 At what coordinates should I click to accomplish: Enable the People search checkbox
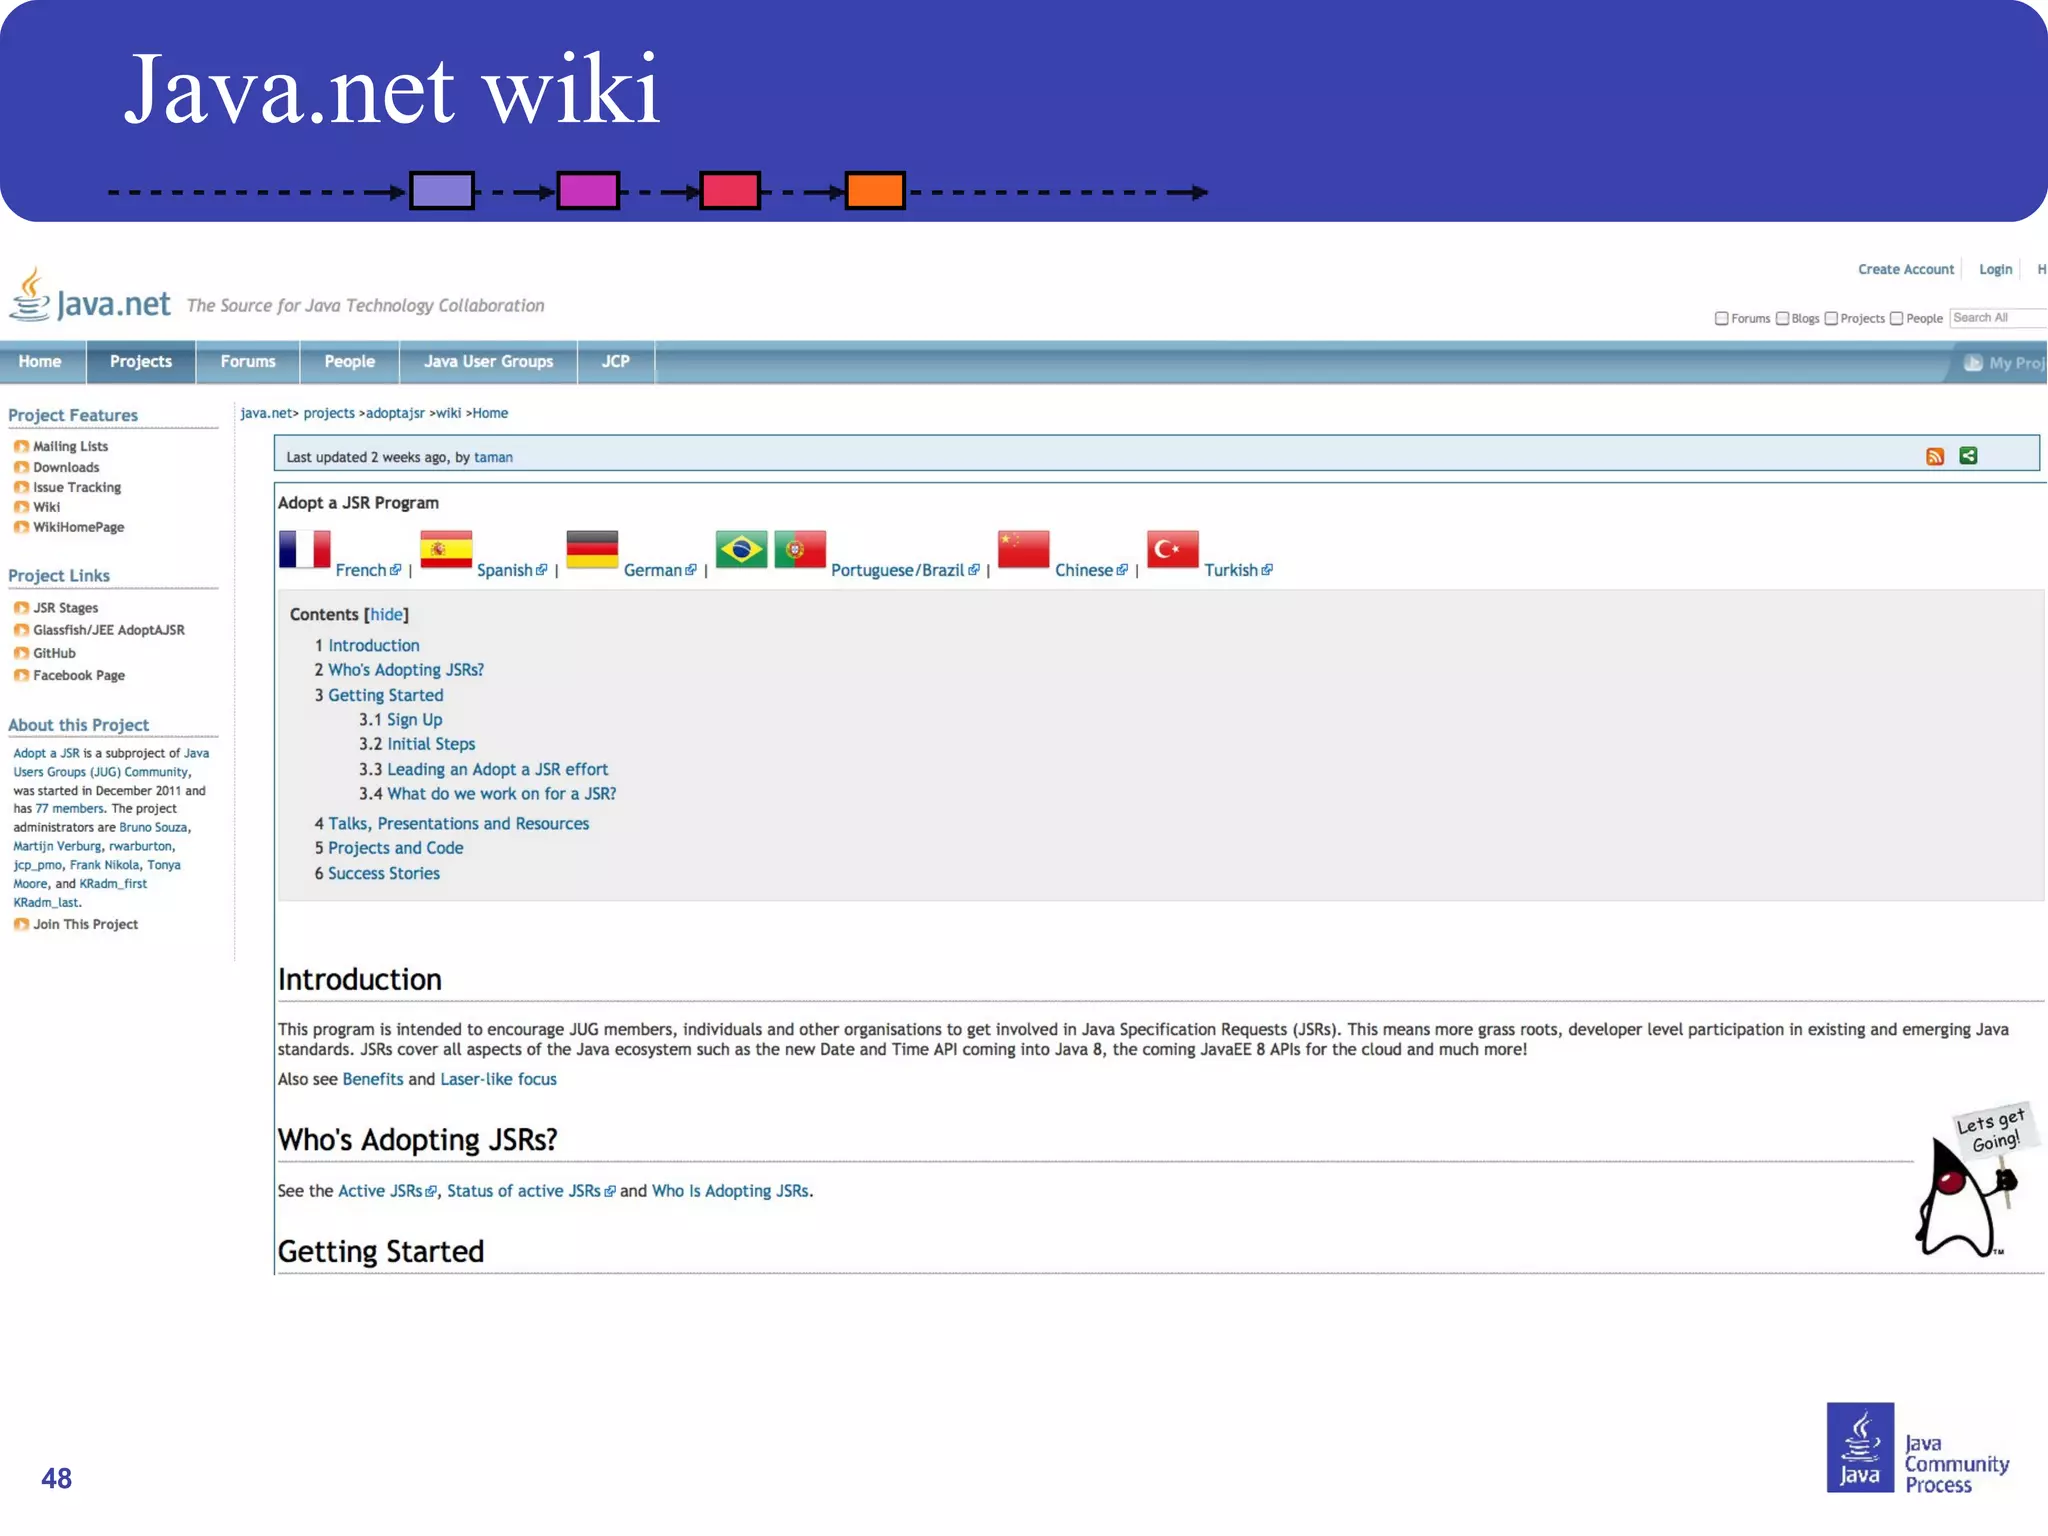click(1896, 319)
